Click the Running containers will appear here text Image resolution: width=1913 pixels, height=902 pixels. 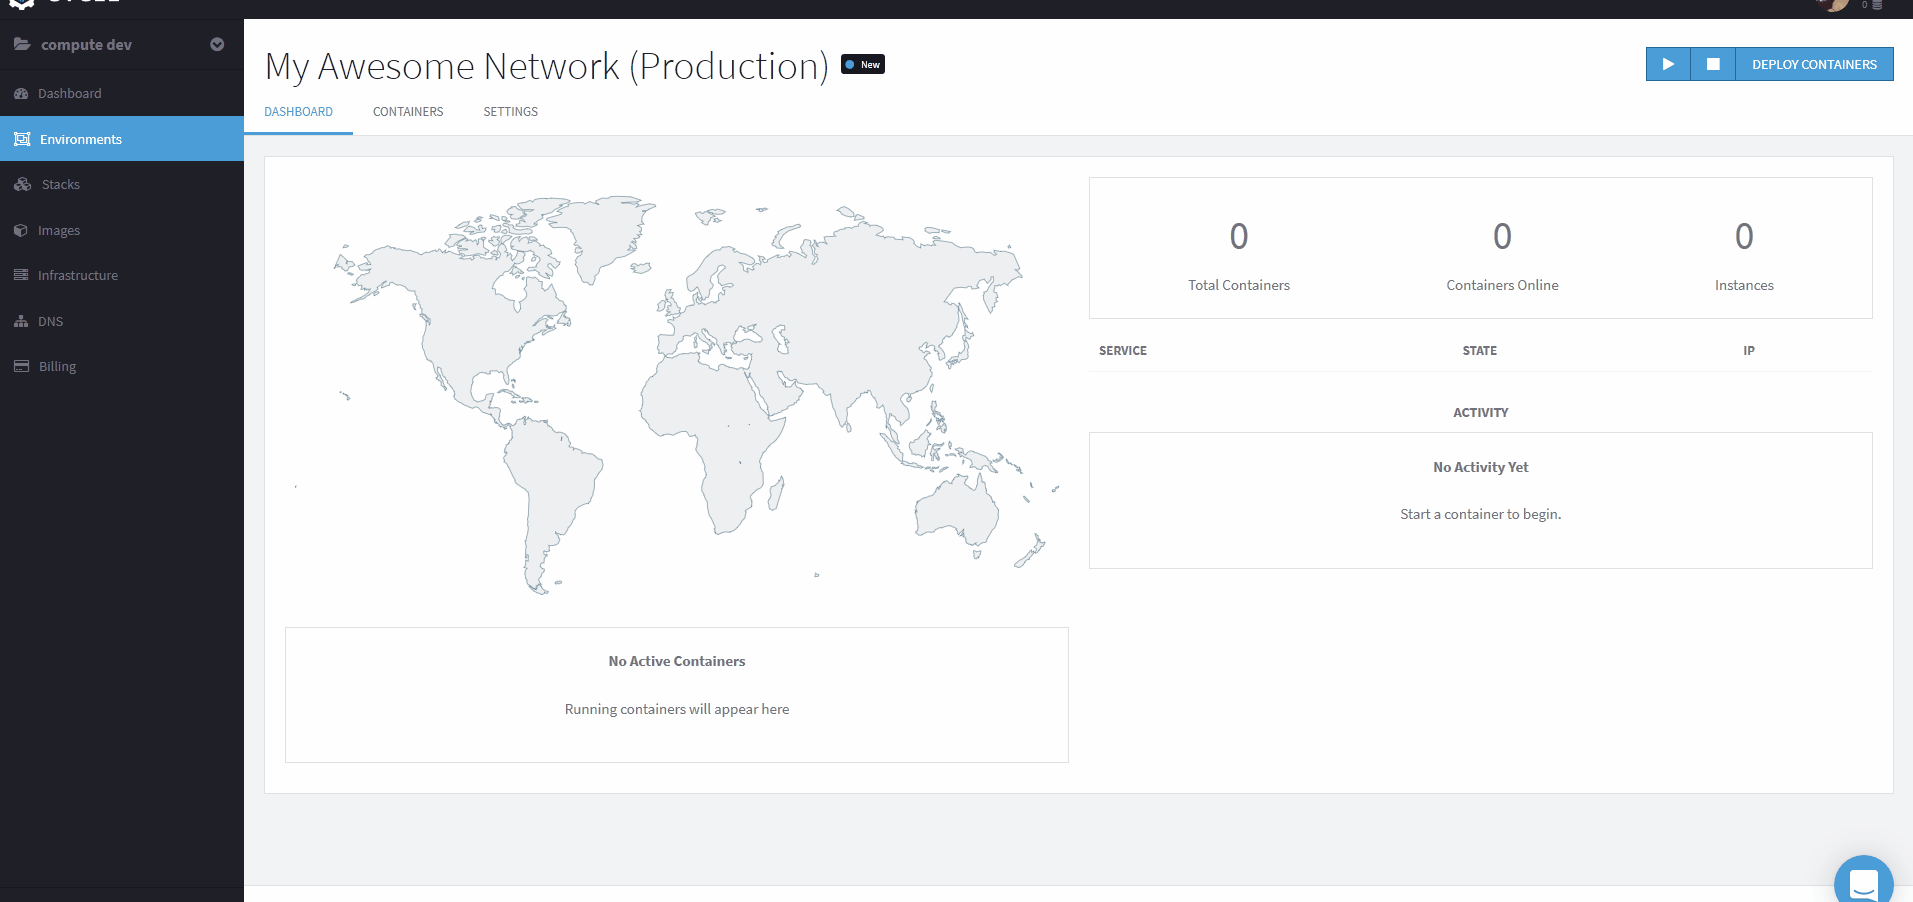point(677,709)
